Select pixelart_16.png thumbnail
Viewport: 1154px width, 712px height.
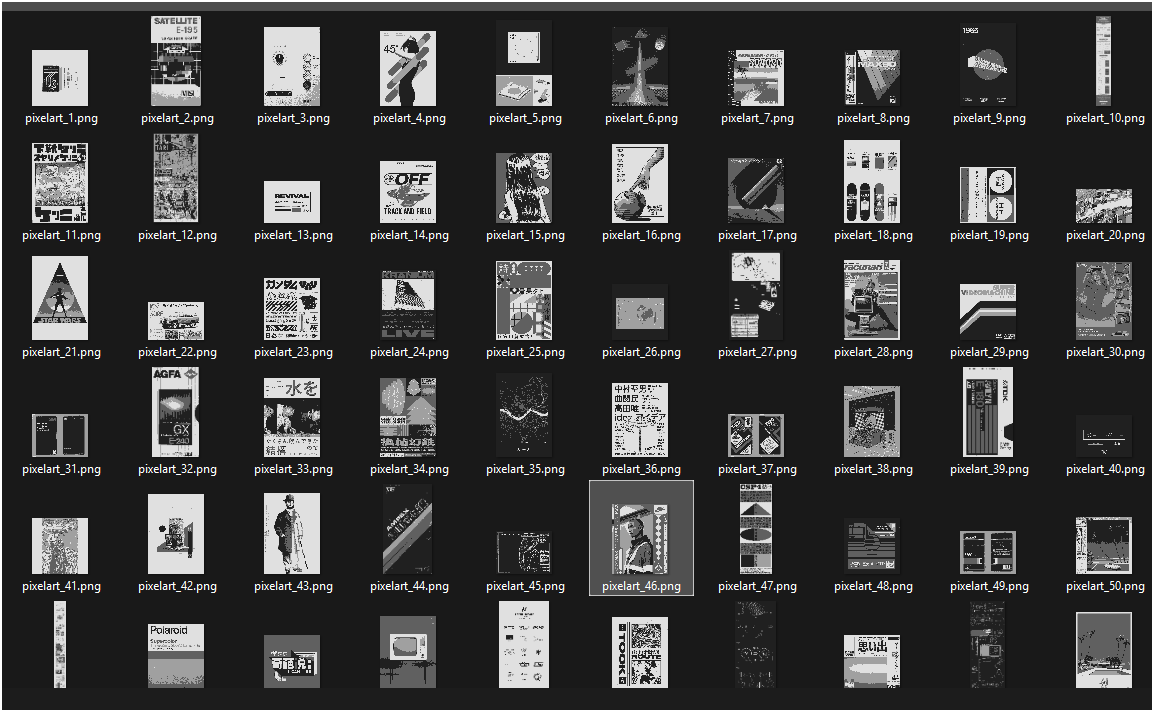(640, 183)
